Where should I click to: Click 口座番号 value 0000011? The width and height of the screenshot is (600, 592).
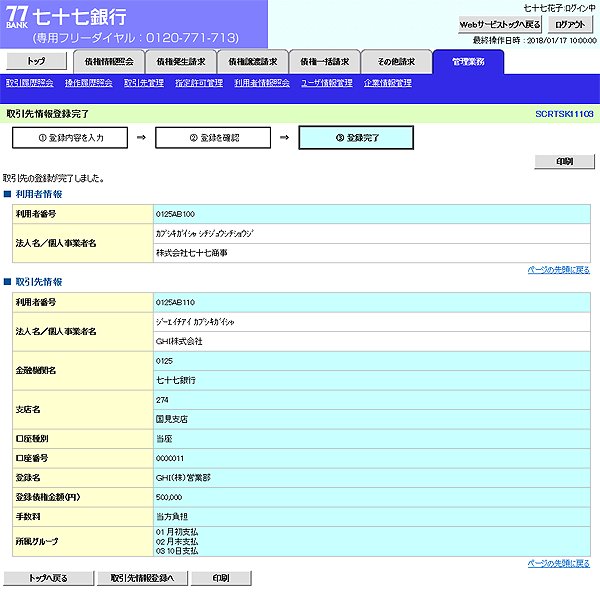tap(170, 458)
